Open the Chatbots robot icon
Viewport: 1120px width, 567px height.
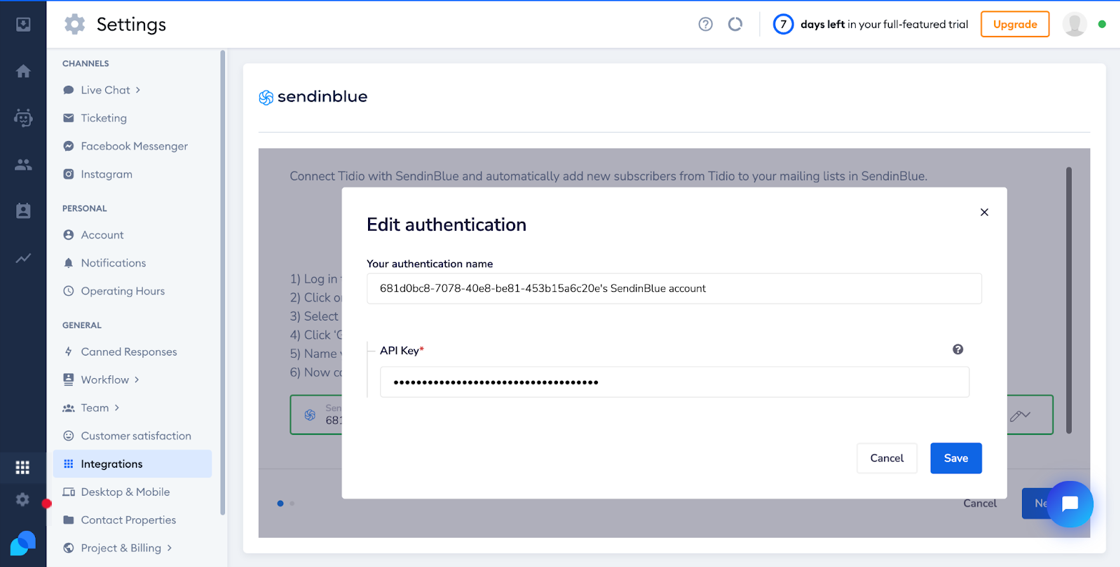(23, 118)
